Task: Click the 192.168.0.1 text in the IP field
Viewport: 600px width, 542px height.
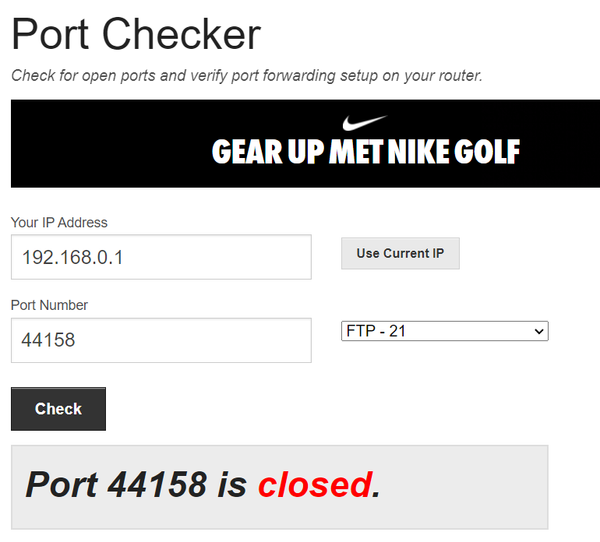Action: pyautogui.click(x=72, y=257)
